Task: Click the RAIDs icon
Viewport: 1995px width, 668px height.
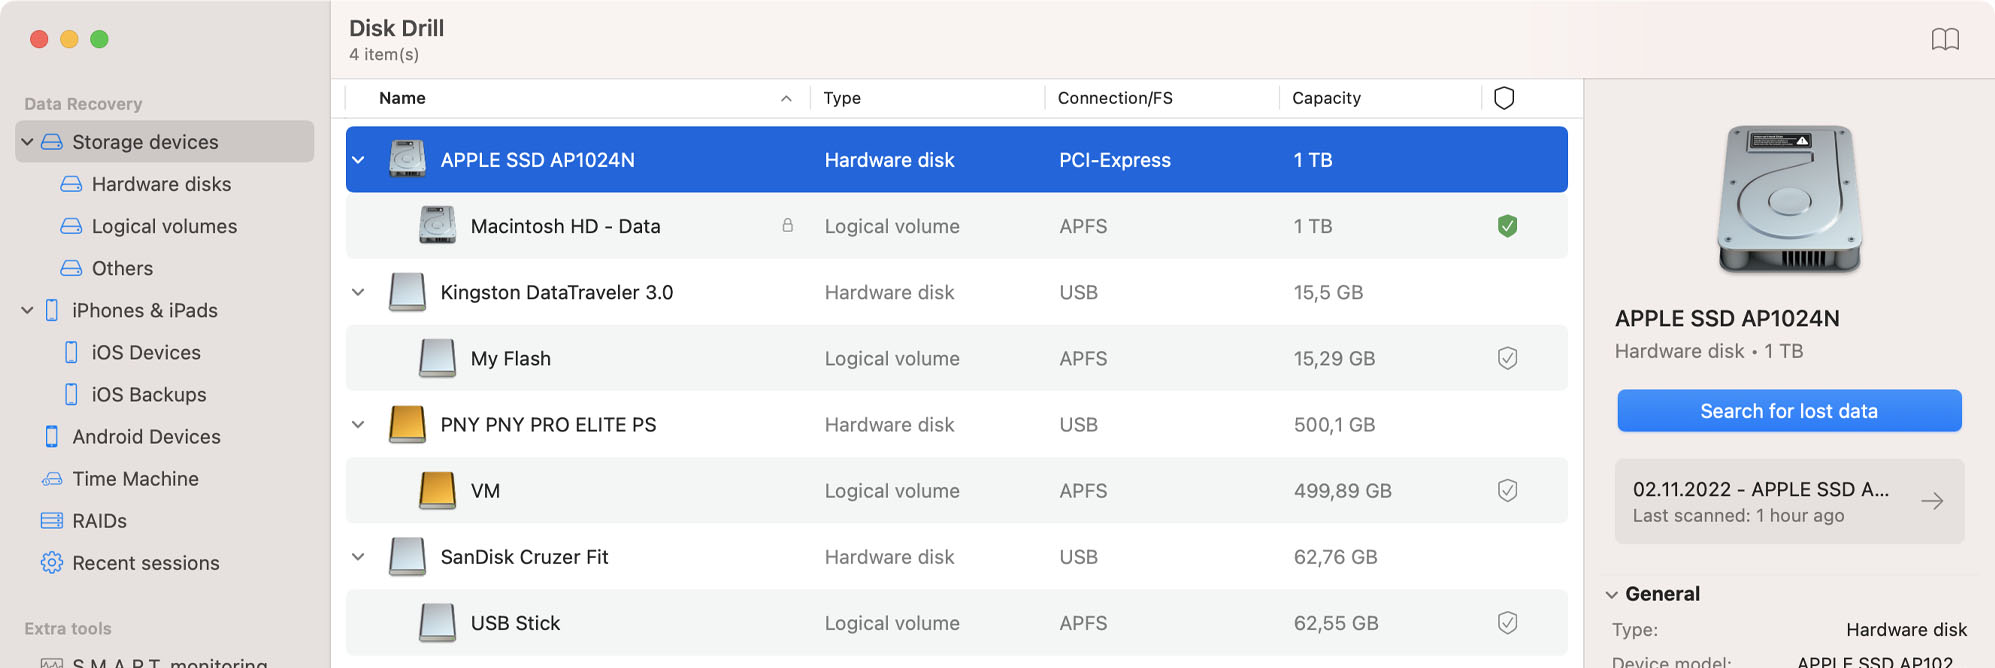Action: 52,521
